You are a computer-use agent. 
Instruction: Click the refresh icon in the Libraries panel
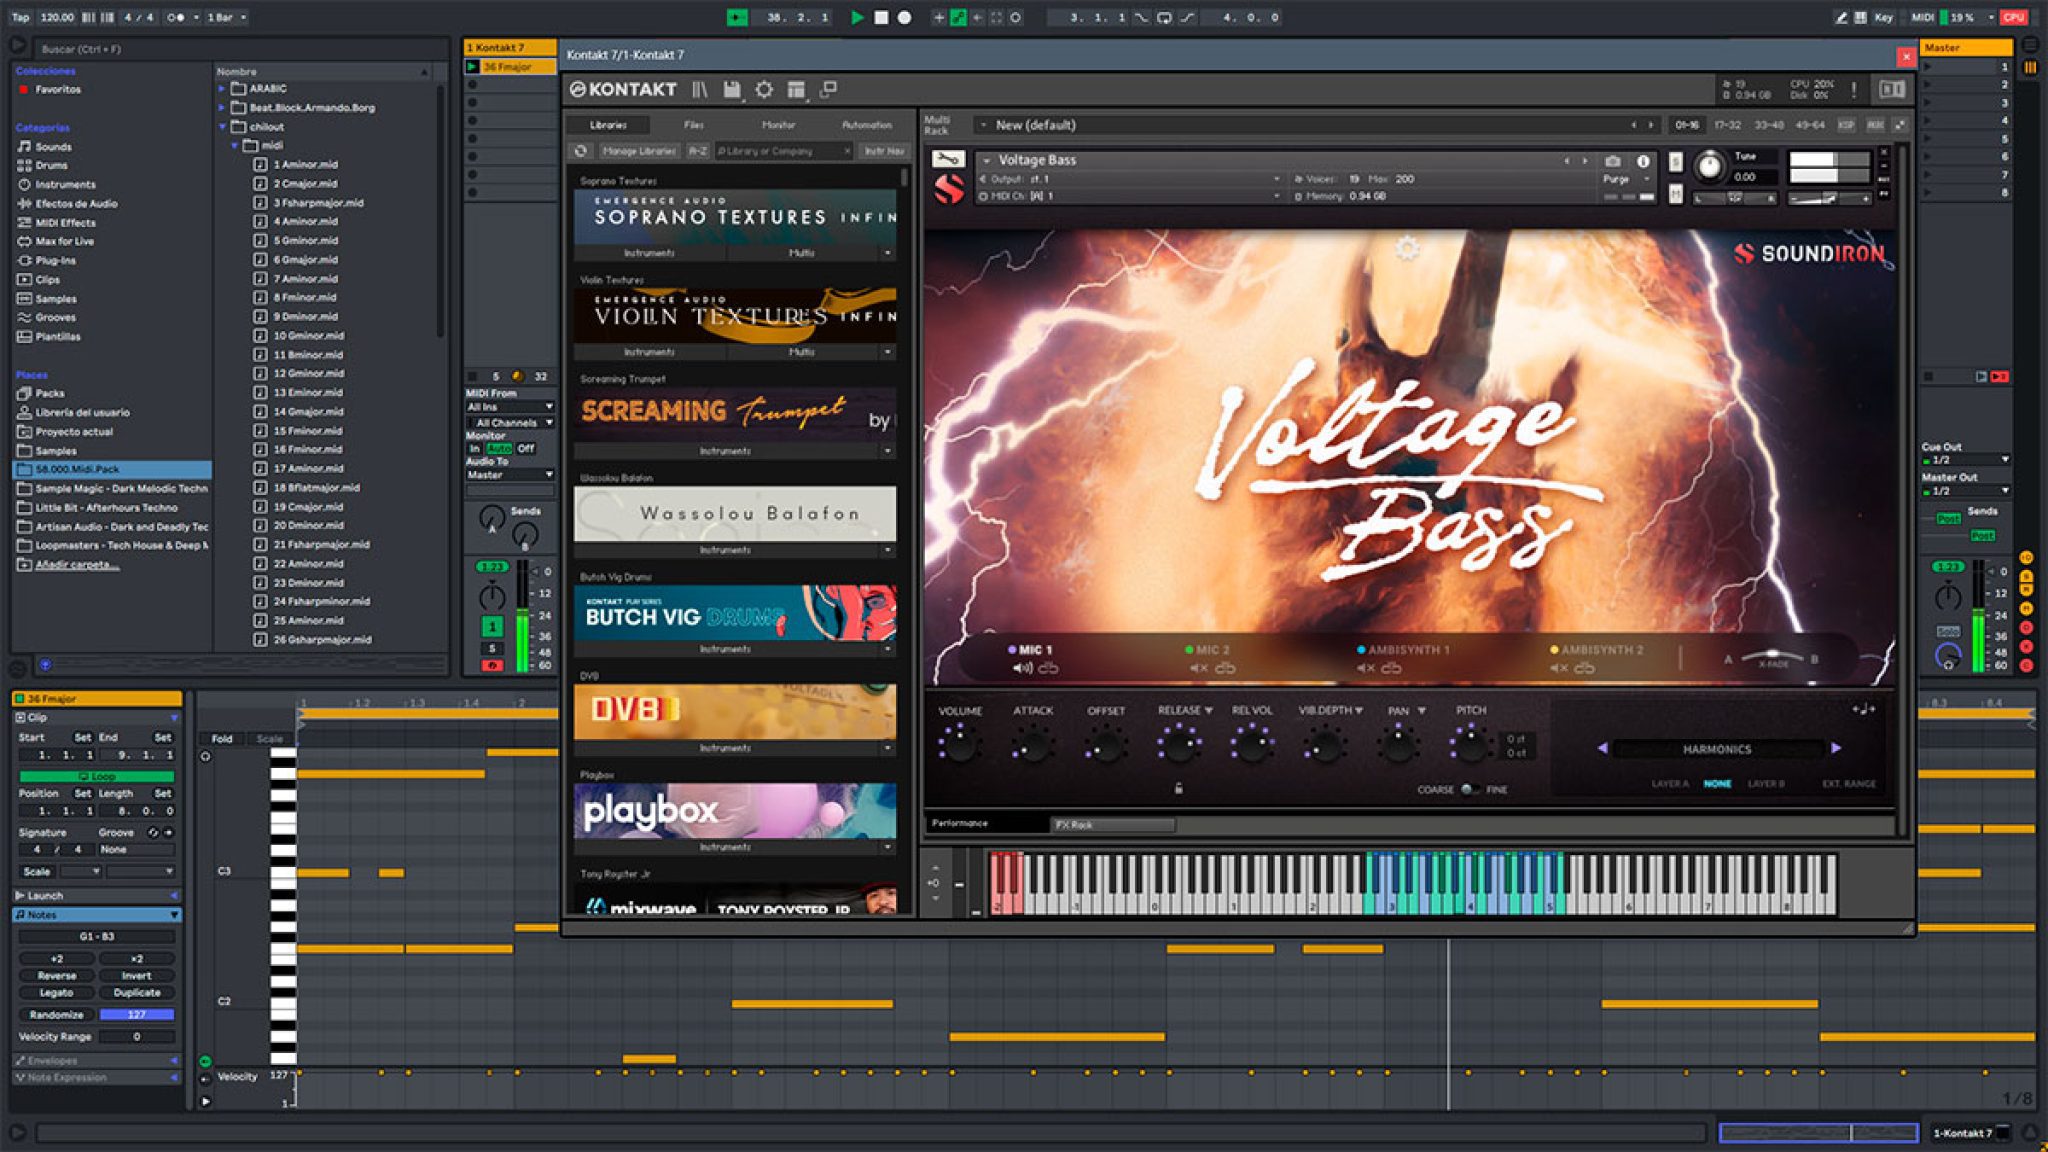pyautogui.click(x=581, y=151)
